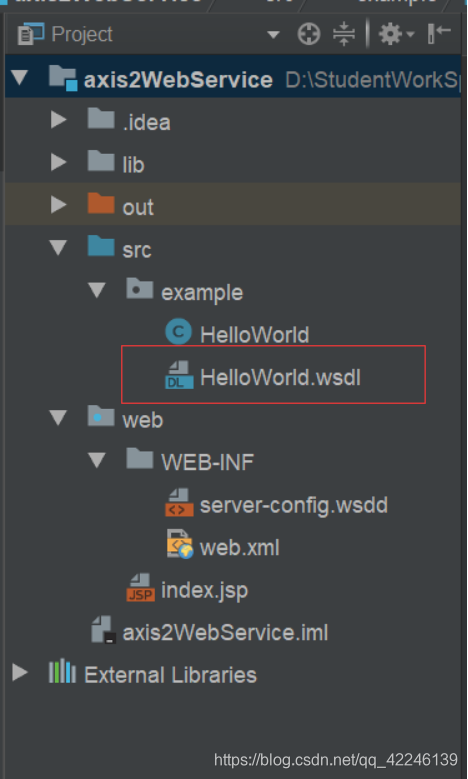This screenshot has height=779, width=468.
Task: Click the lib folder icon
Action: tap(101, 161)
